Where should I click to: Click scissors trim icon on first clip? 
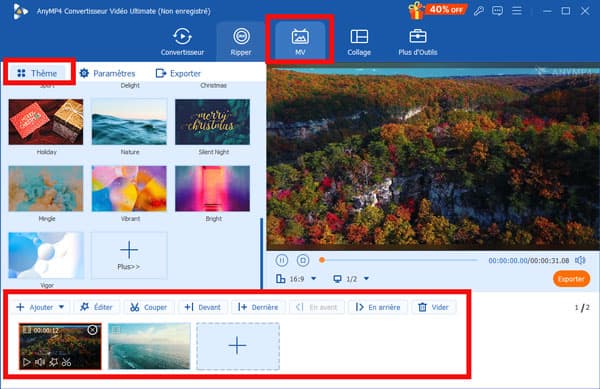pos(67,362)
